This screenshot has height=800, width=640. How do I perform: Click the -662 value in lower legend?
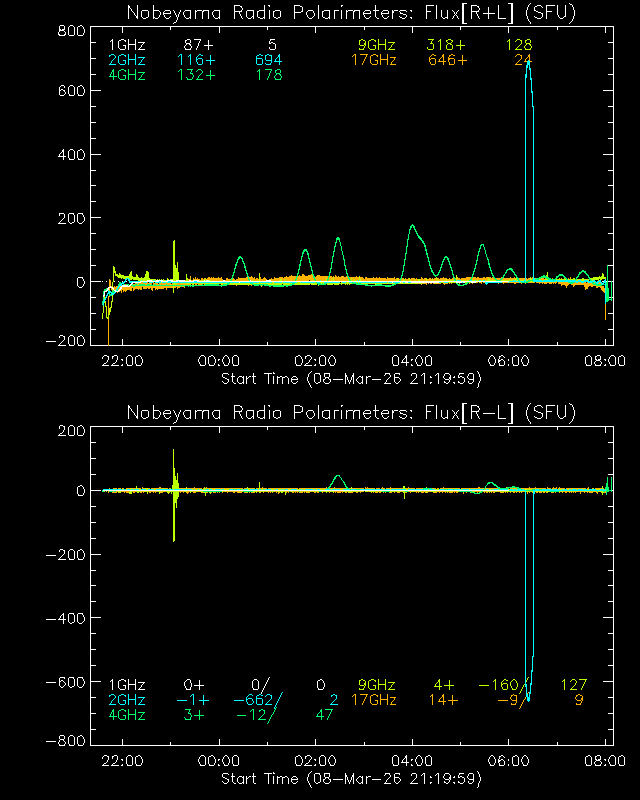(x=258, y=700)
